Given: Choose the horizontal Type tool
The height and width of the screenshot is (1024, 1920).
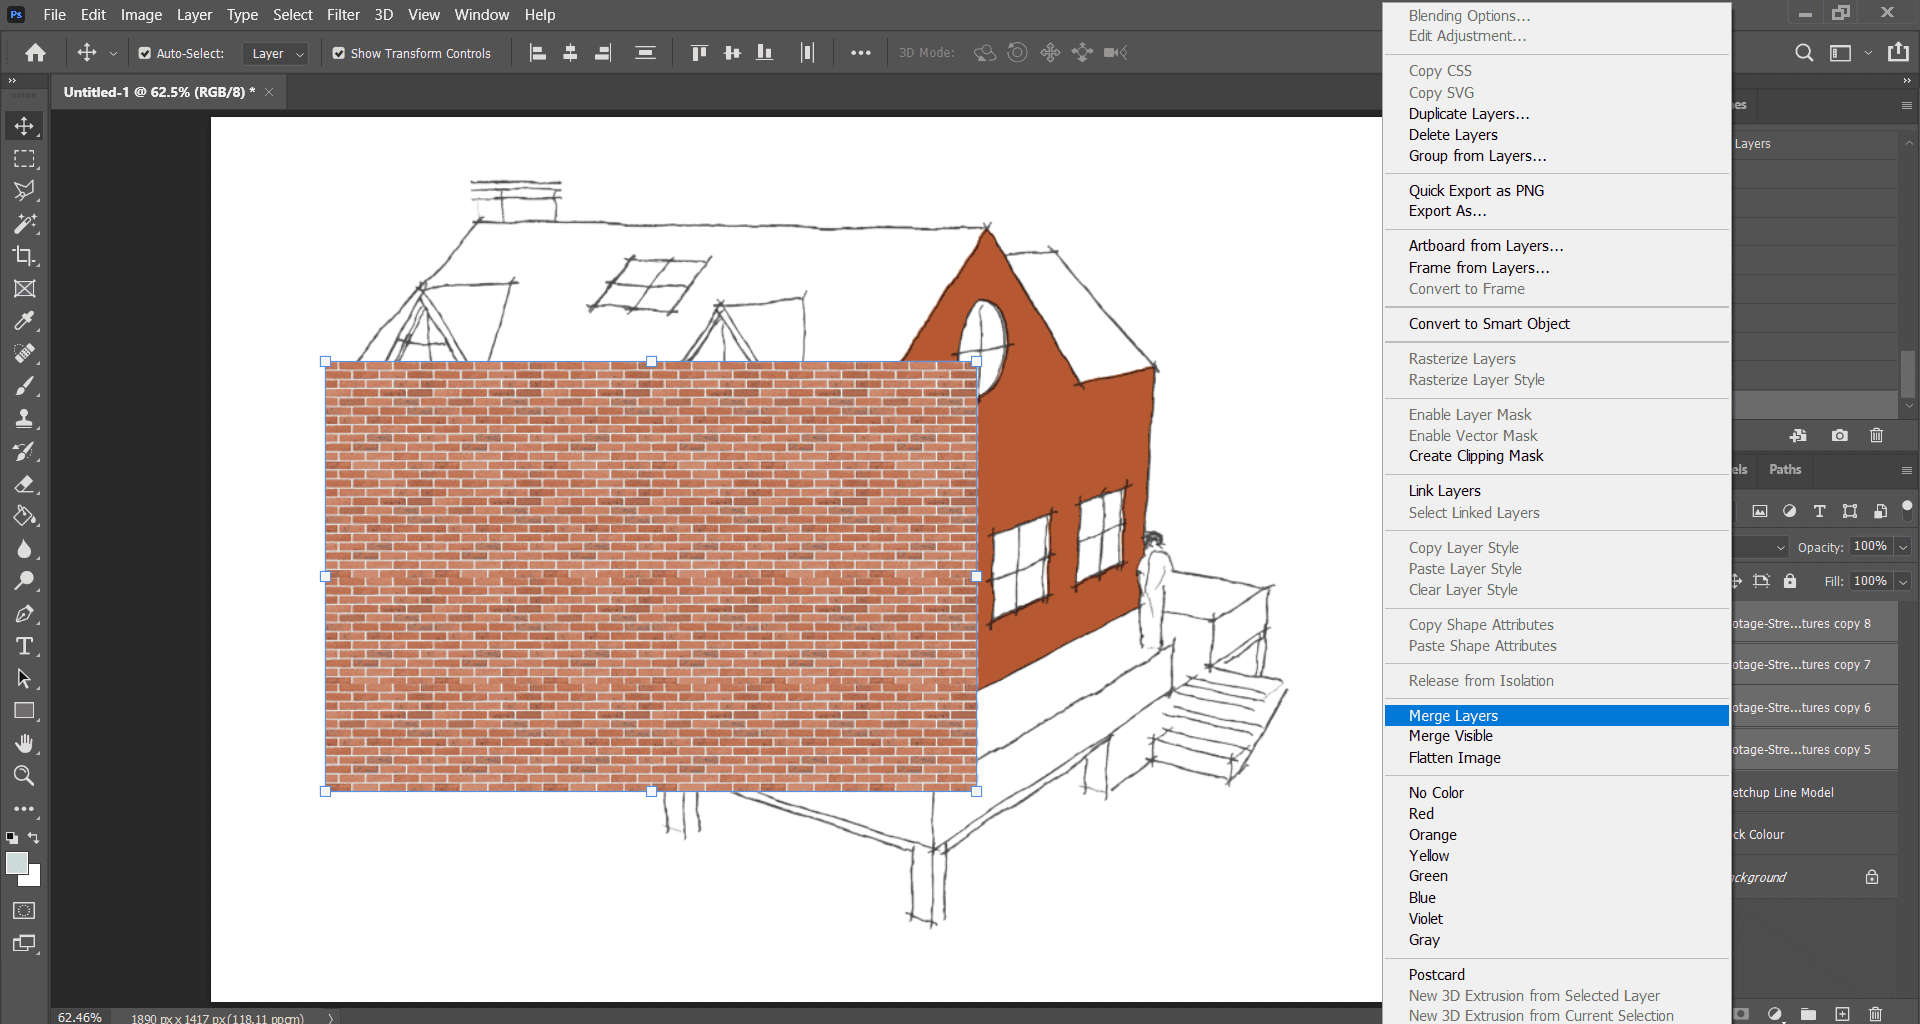Looking at the screenshot, I should point(24,646).
